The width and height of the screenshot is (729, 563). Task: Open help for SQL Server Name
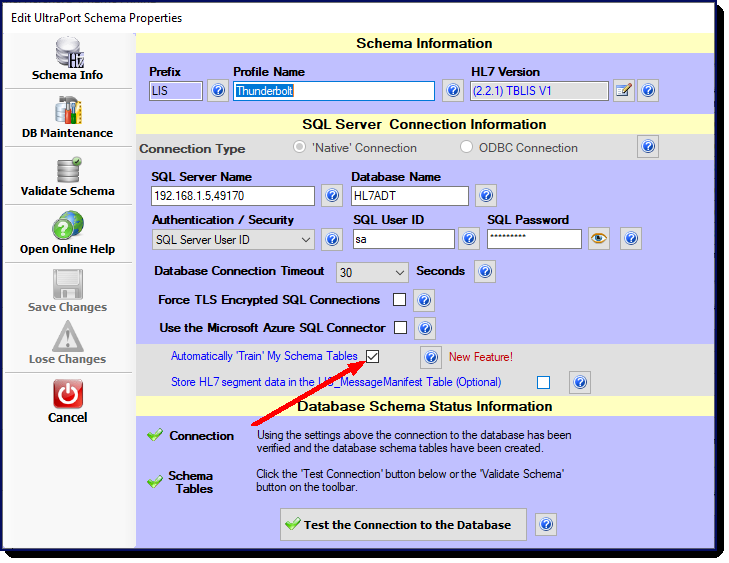coord(331,195)
